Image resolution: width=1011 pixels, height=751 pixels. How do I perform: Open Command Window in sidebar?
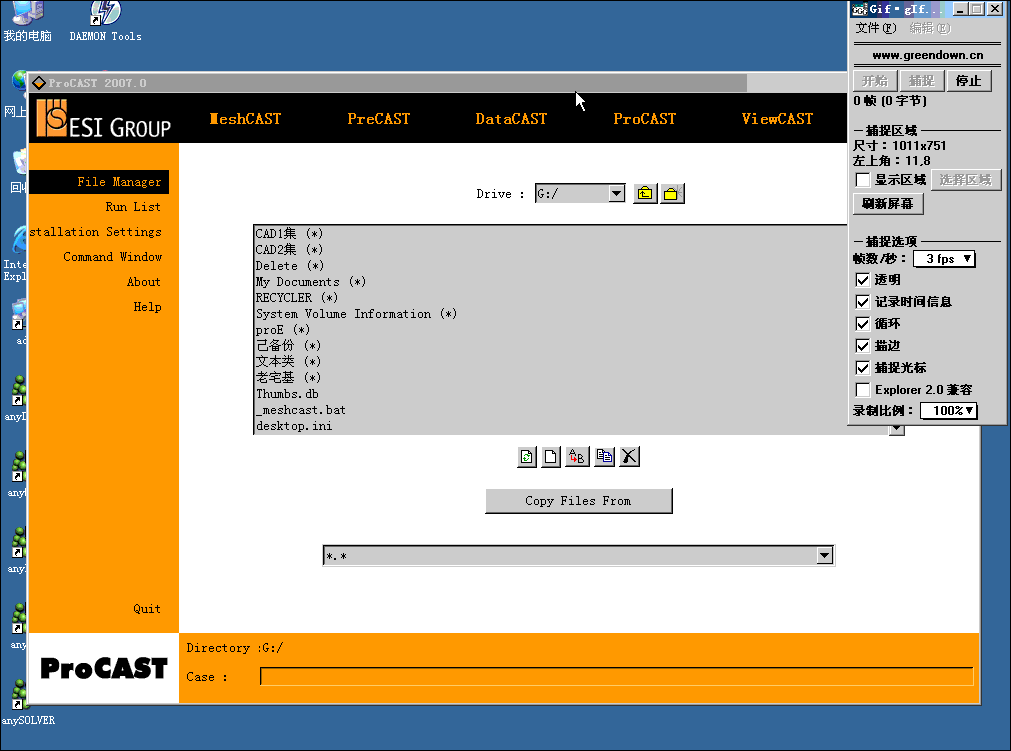click(x=112, y=257)
